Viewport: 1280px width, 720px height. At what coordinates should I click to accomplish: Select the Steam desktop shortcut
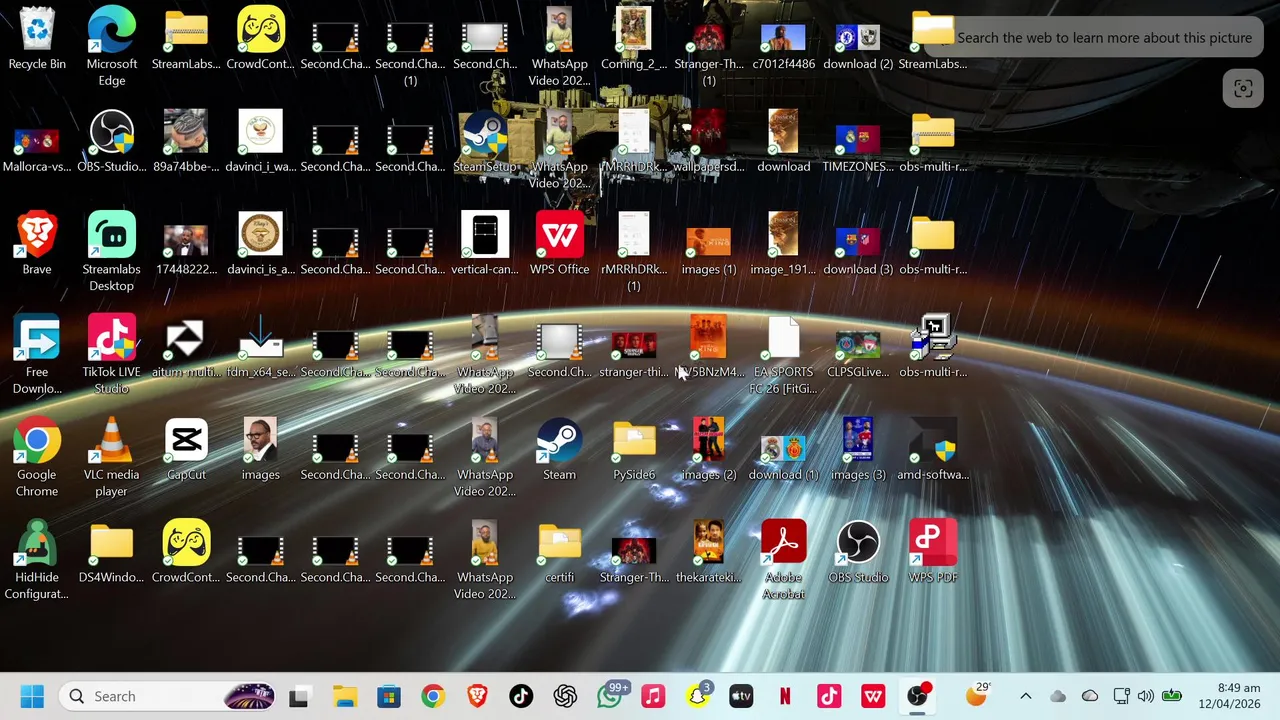[559, 450]
